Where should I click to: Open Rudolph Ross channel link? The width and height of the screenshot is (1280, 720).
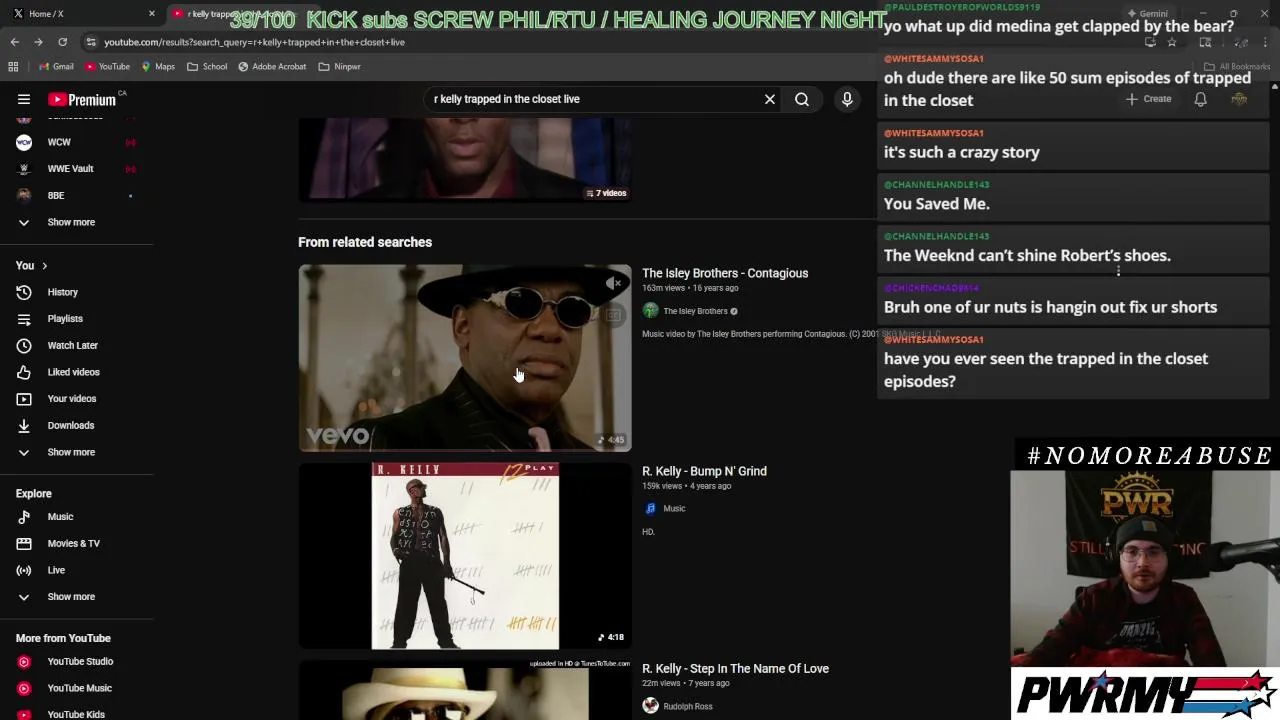(688, 706)
